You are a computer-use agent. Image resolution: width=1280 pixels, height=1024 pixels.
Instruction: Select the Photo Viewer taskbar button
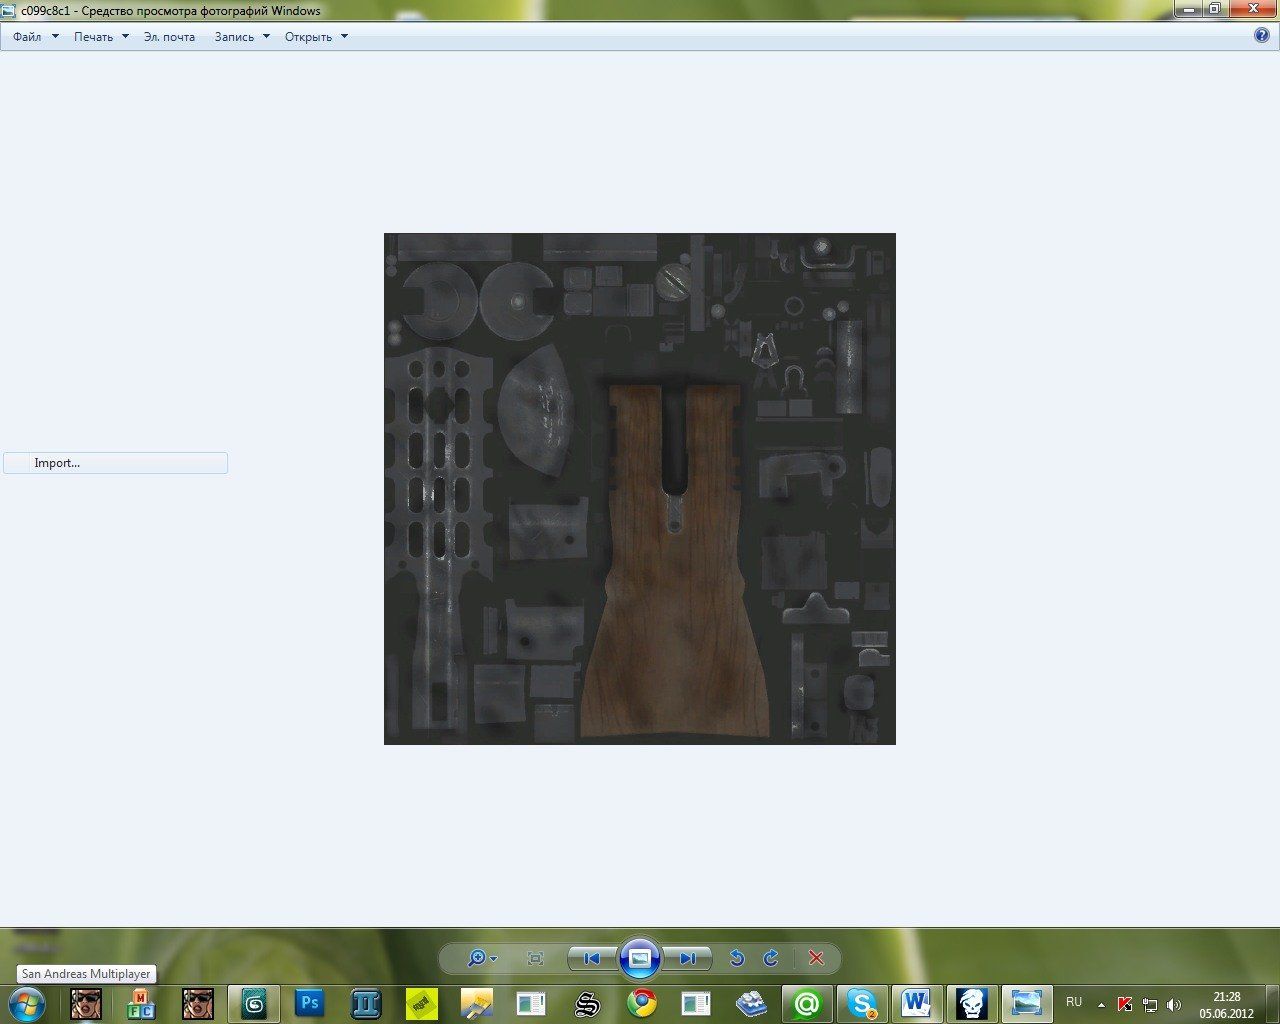pos(1026,1003)
